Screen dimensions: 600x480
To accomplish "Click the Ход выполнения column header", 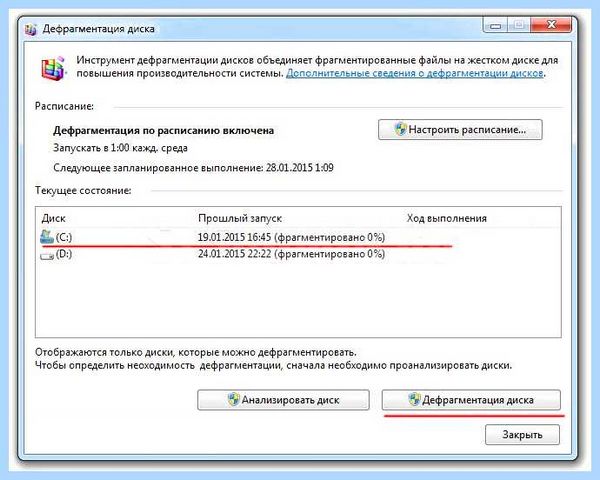I will 447,218.
